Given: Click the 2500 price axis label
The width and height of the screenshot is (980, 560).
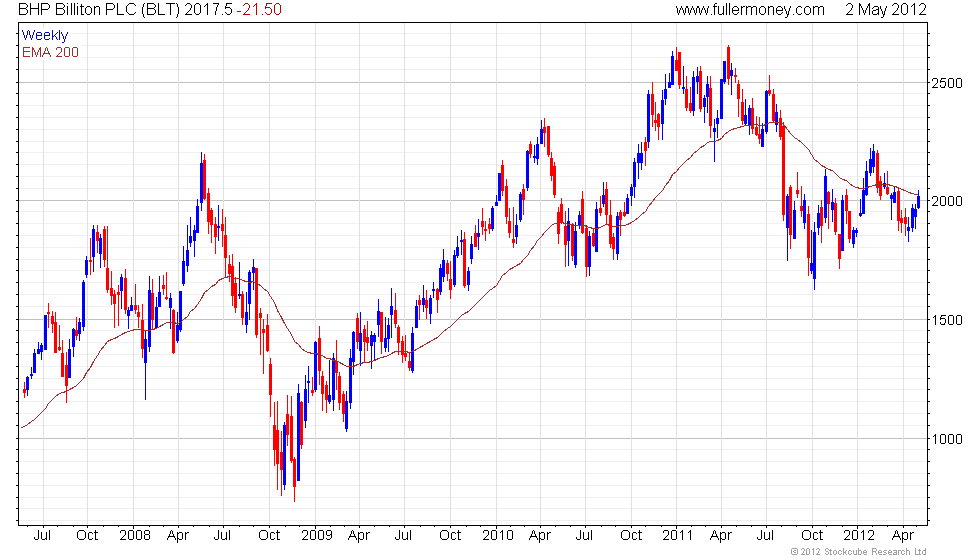Looking at the screenshot, I should point(947,83).
